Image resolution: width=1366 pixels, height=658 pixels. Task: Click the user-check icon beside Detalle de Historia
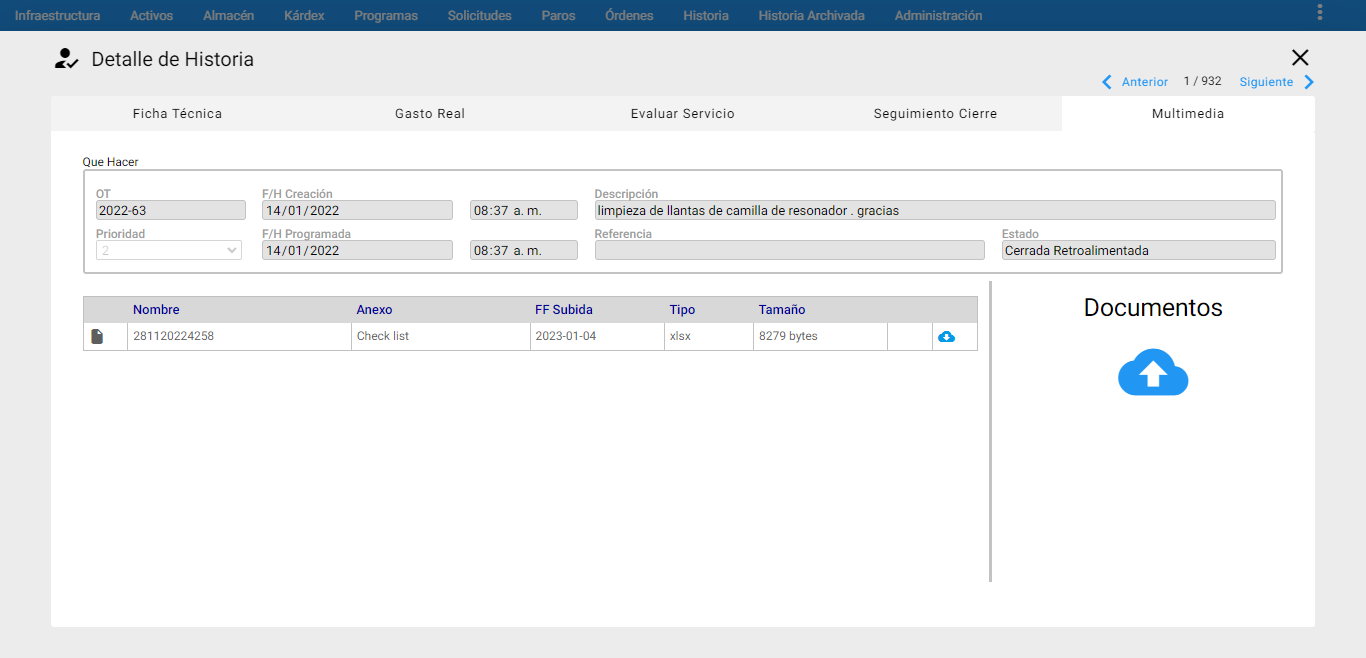tap(66, 59)
